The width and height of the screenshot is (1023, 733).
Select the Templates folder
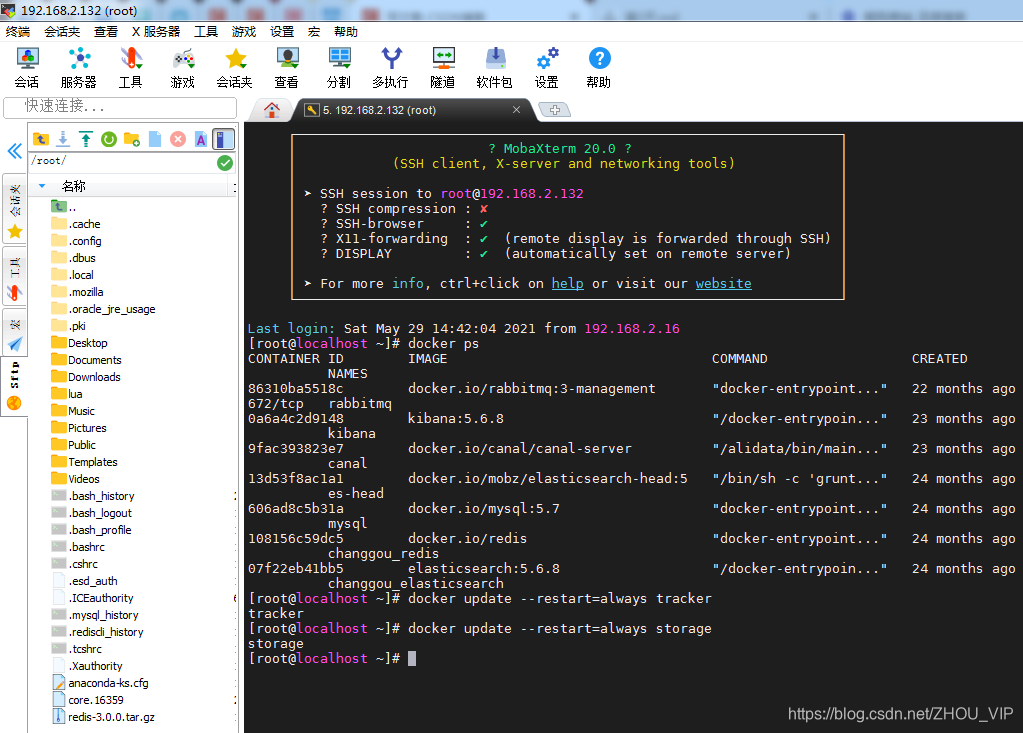tap(84, 462)
